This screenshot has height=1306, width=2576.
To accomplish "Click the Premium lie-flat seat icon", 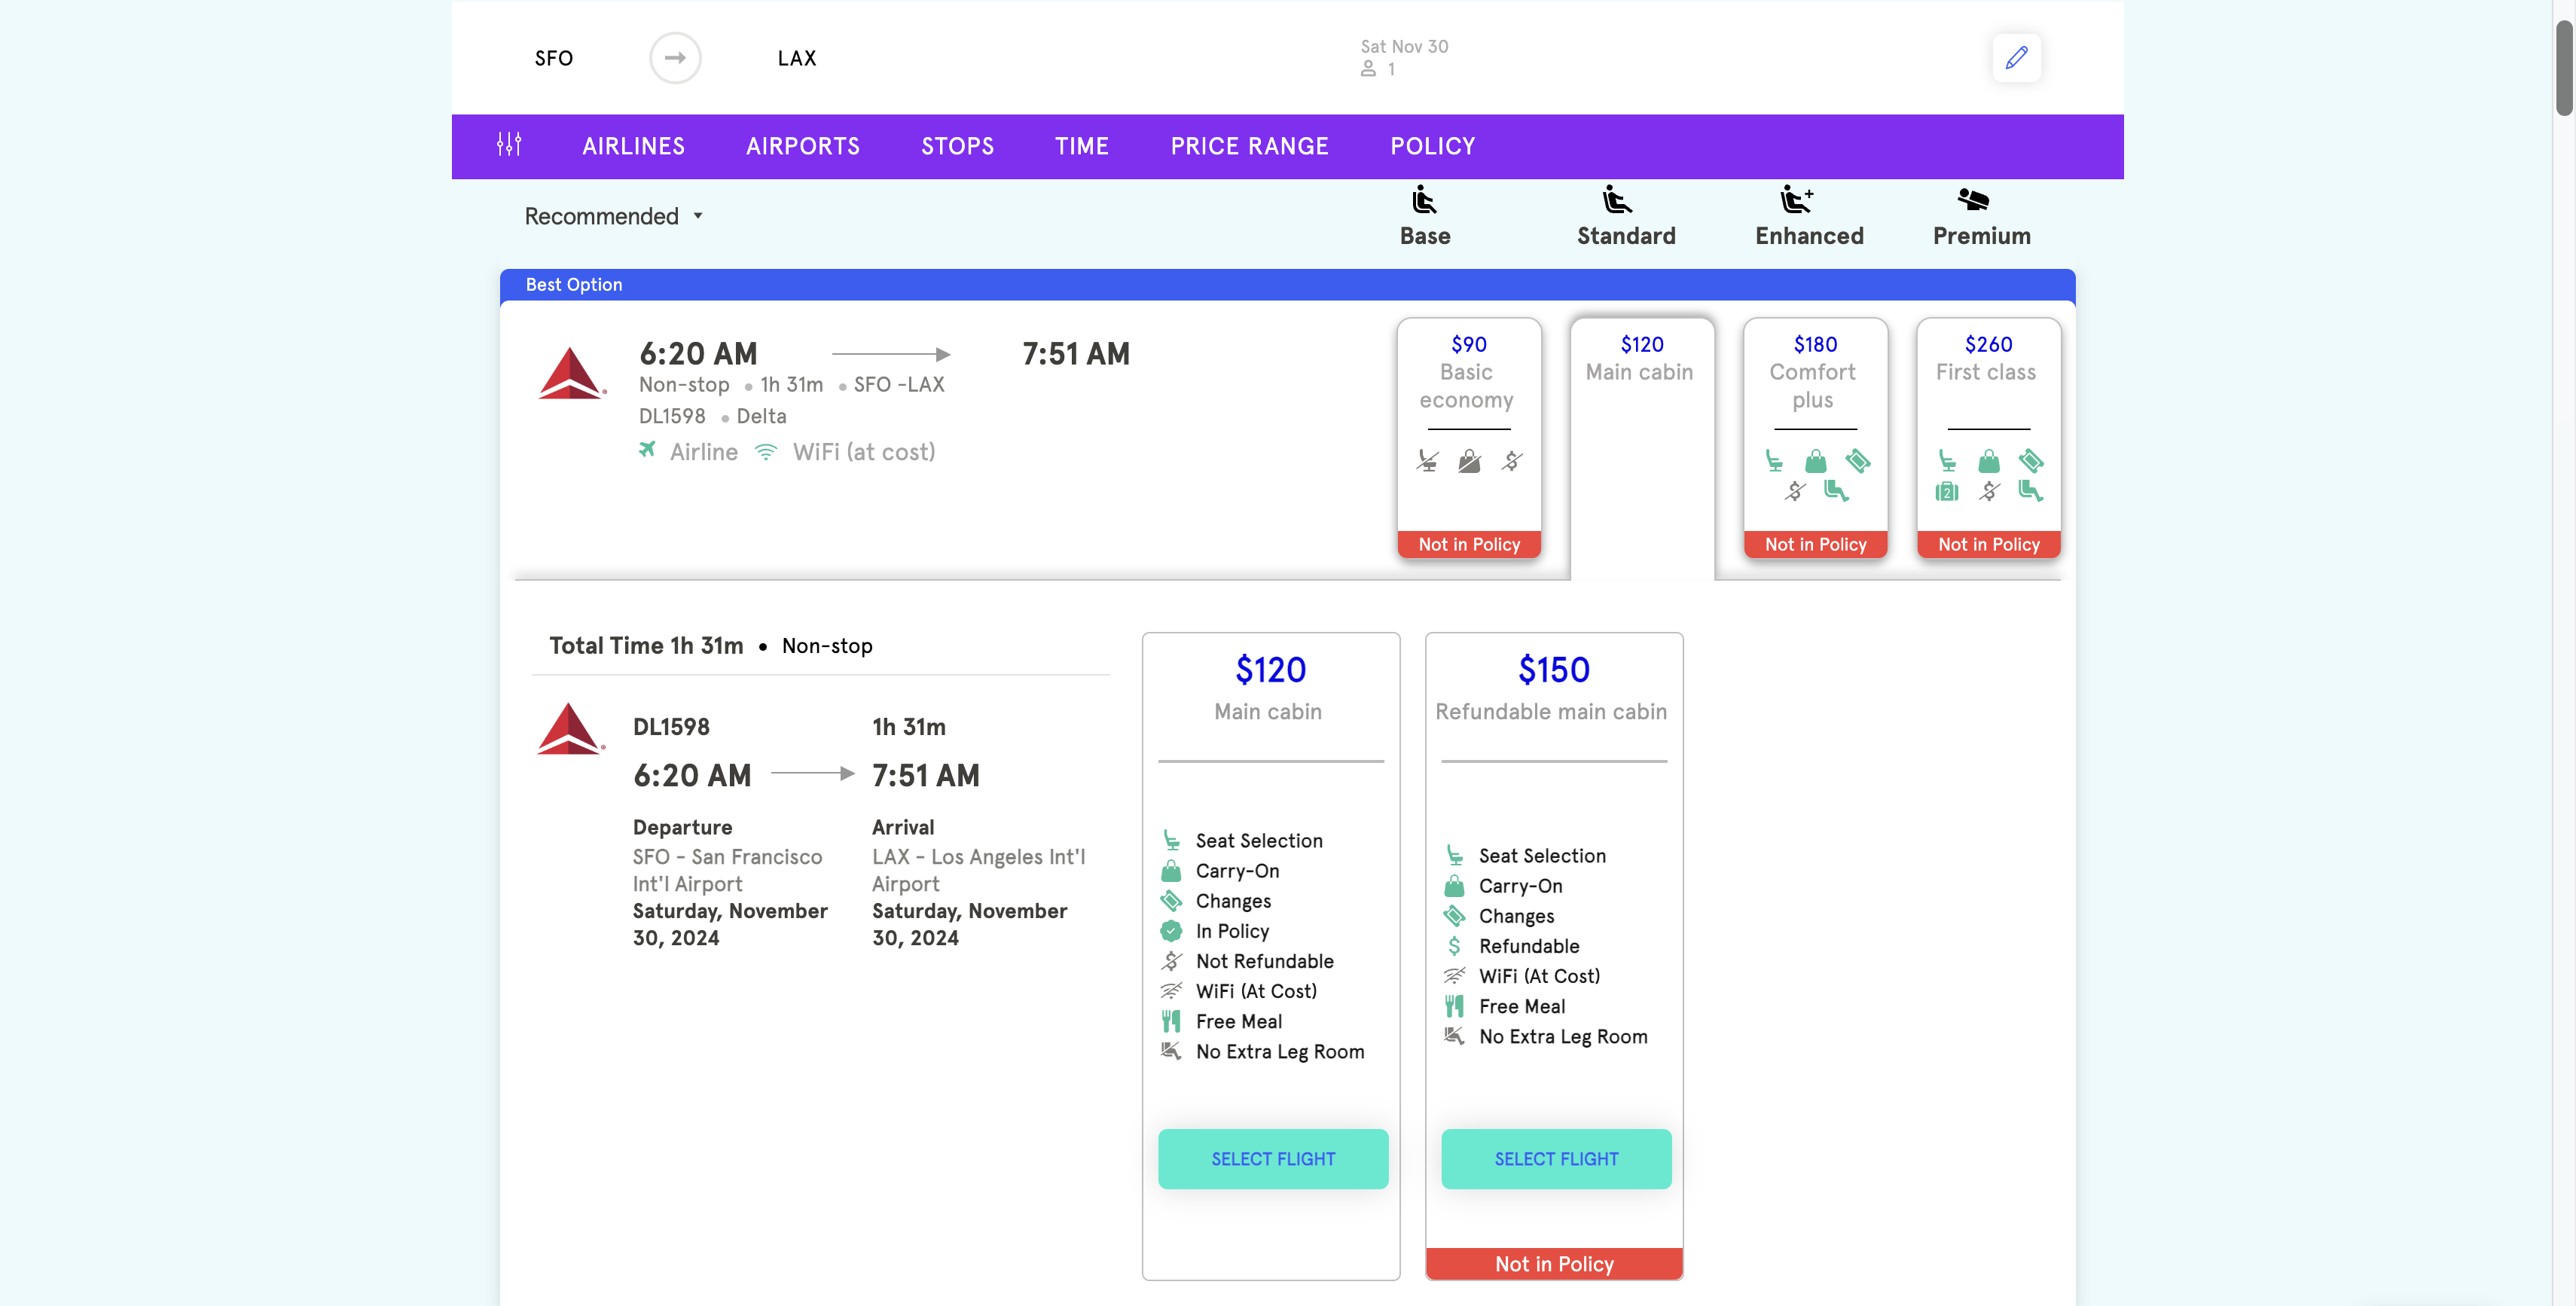I will click(1972, 201).
